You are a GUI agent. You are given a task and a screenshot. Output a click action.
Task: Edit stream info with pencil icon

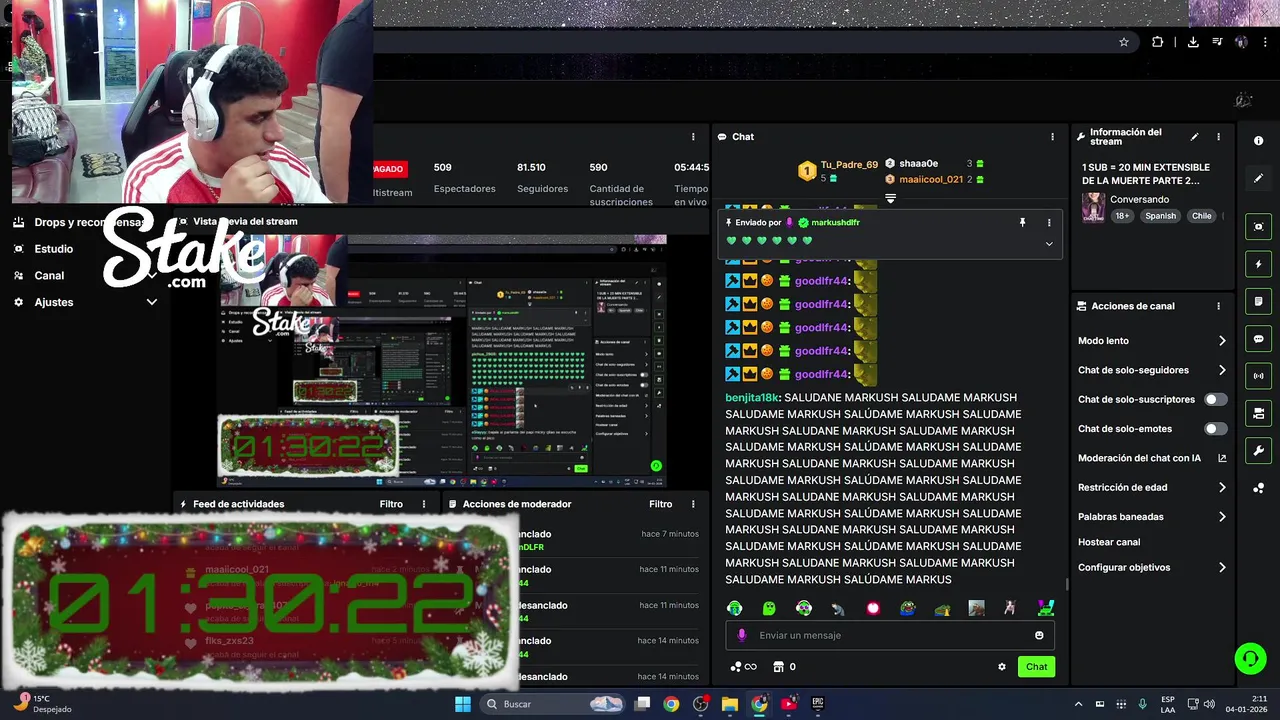pos(1194,137)
